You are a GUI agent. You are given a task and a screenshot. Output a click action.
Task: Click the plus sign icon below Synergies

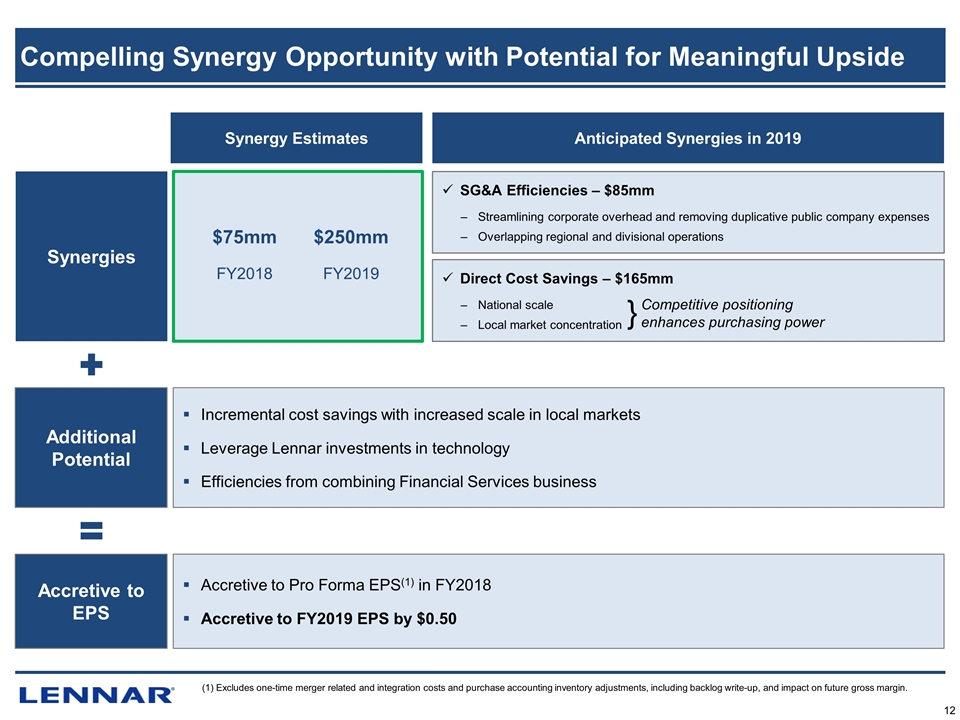tap(91, 365)
